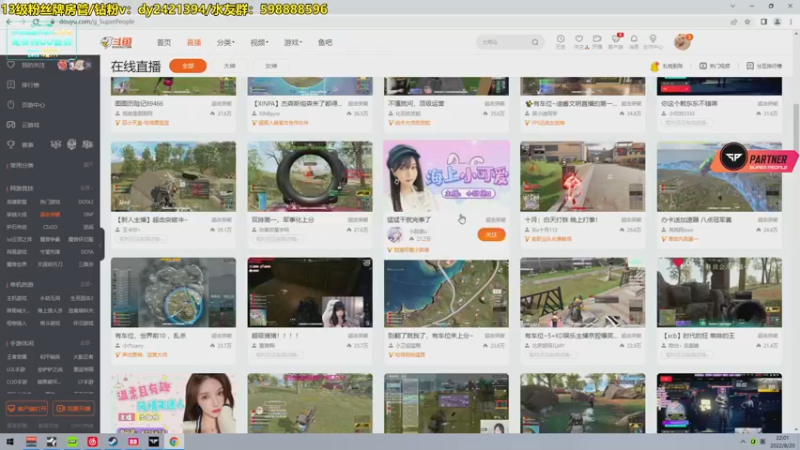
Task: Expand the 视频 video dropdown
Action: point(259,42)
